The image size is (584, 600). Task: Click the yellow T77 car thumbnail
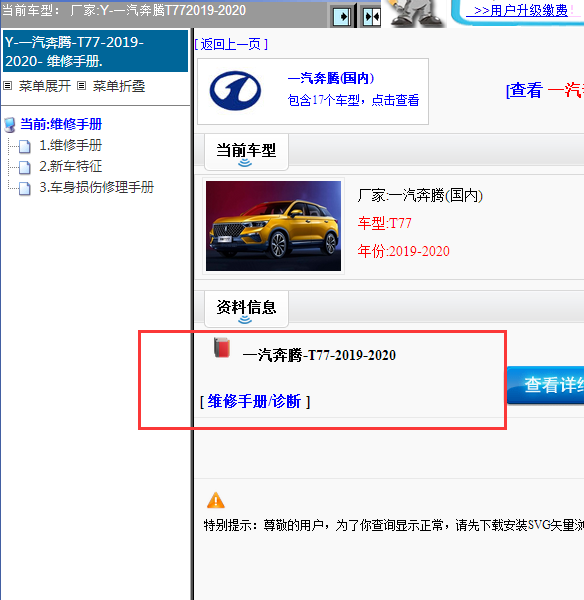pos(273,226)
